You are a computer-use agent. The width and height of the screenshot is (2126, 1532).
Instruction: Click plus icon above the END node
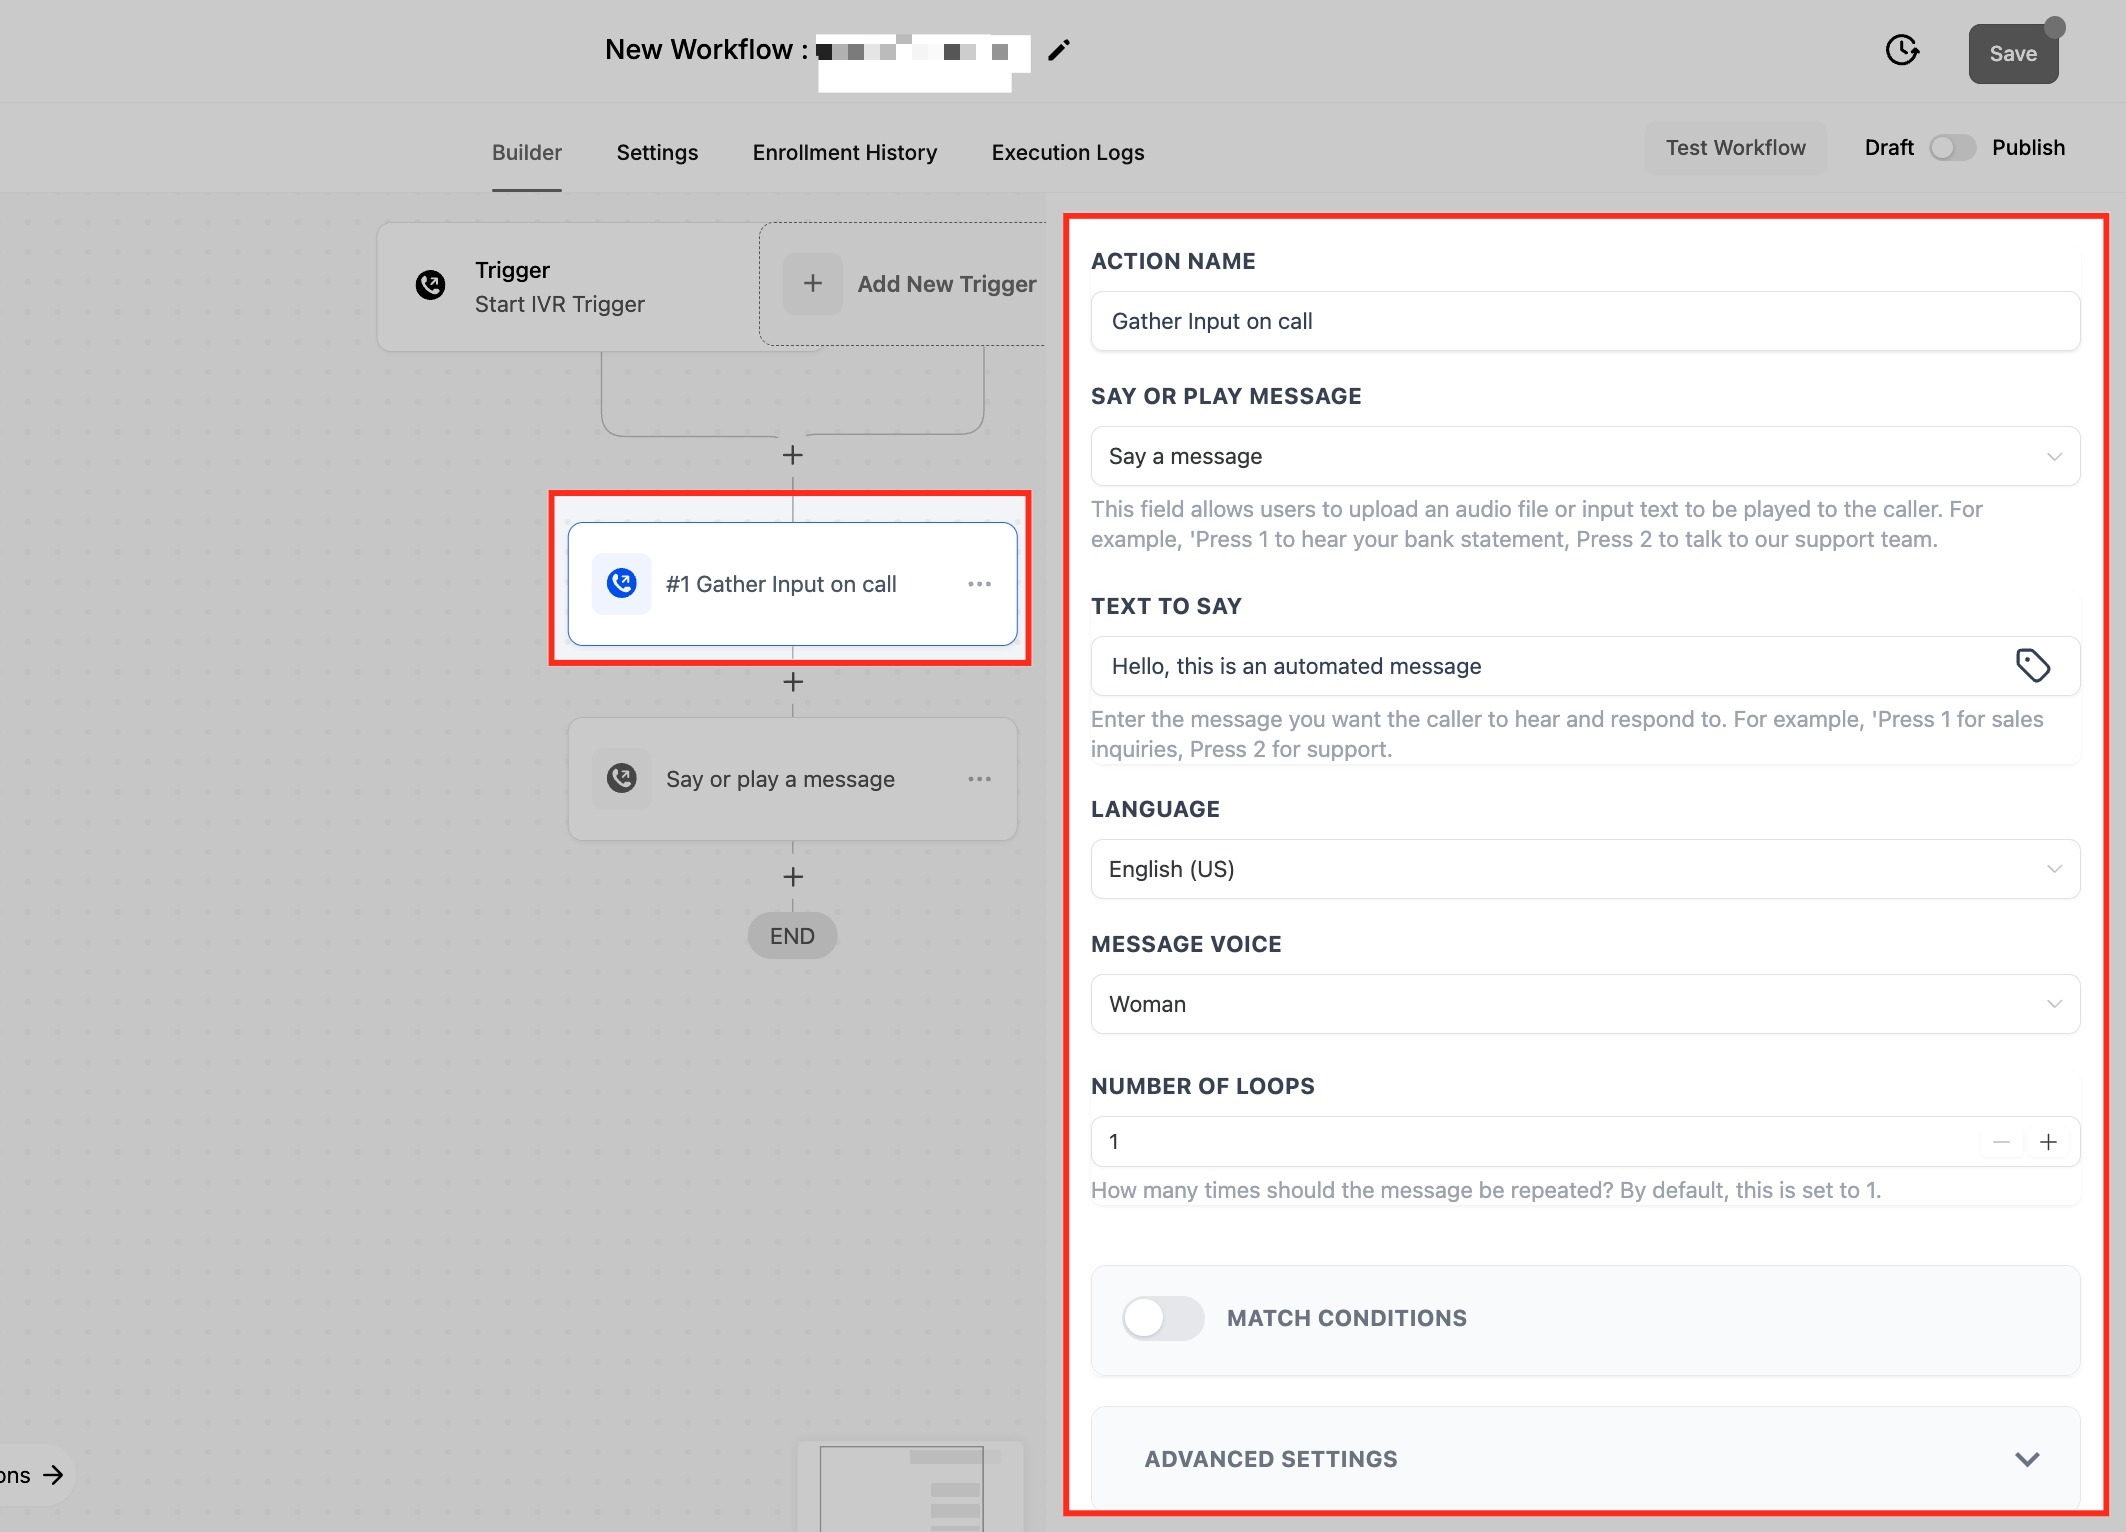tap(793, 877)
